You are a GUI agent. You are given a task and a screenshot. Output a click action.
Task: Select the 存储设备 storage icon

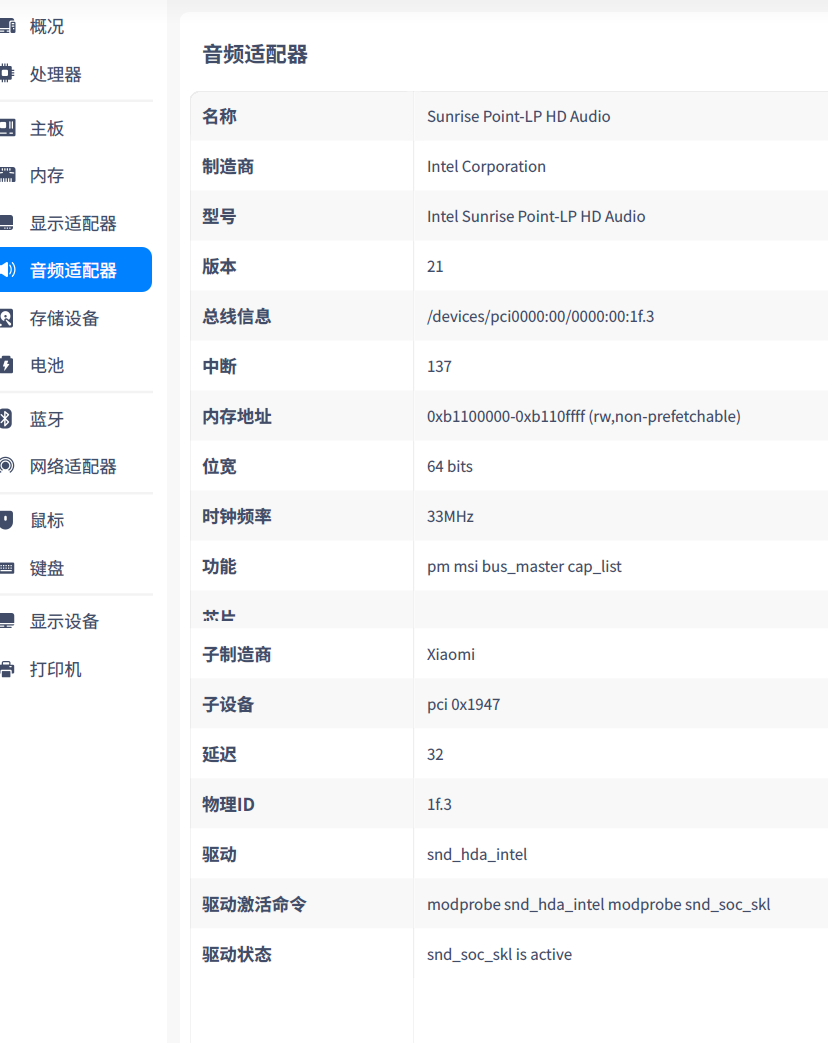(7, 318)
